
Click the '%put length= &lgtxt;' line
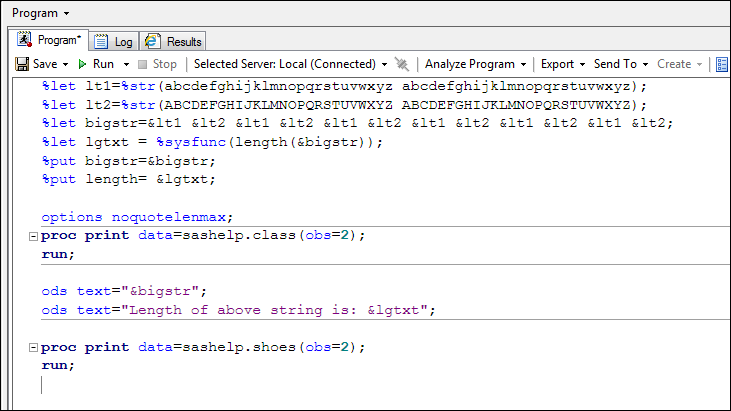pyautogui.click(x=129, y=179)
